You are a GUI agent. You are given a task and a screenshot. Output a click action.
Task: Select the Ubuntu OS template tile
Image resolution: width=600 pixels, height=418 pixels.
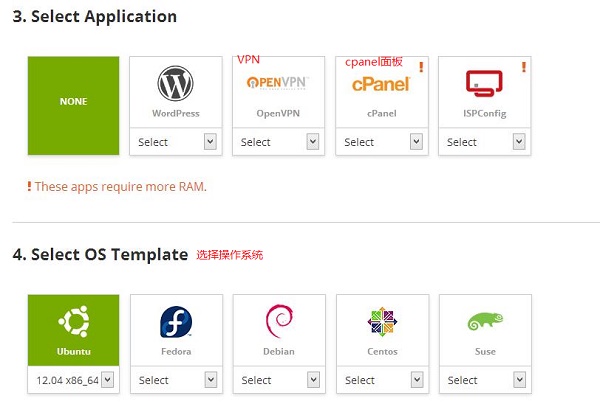point(73,330)
